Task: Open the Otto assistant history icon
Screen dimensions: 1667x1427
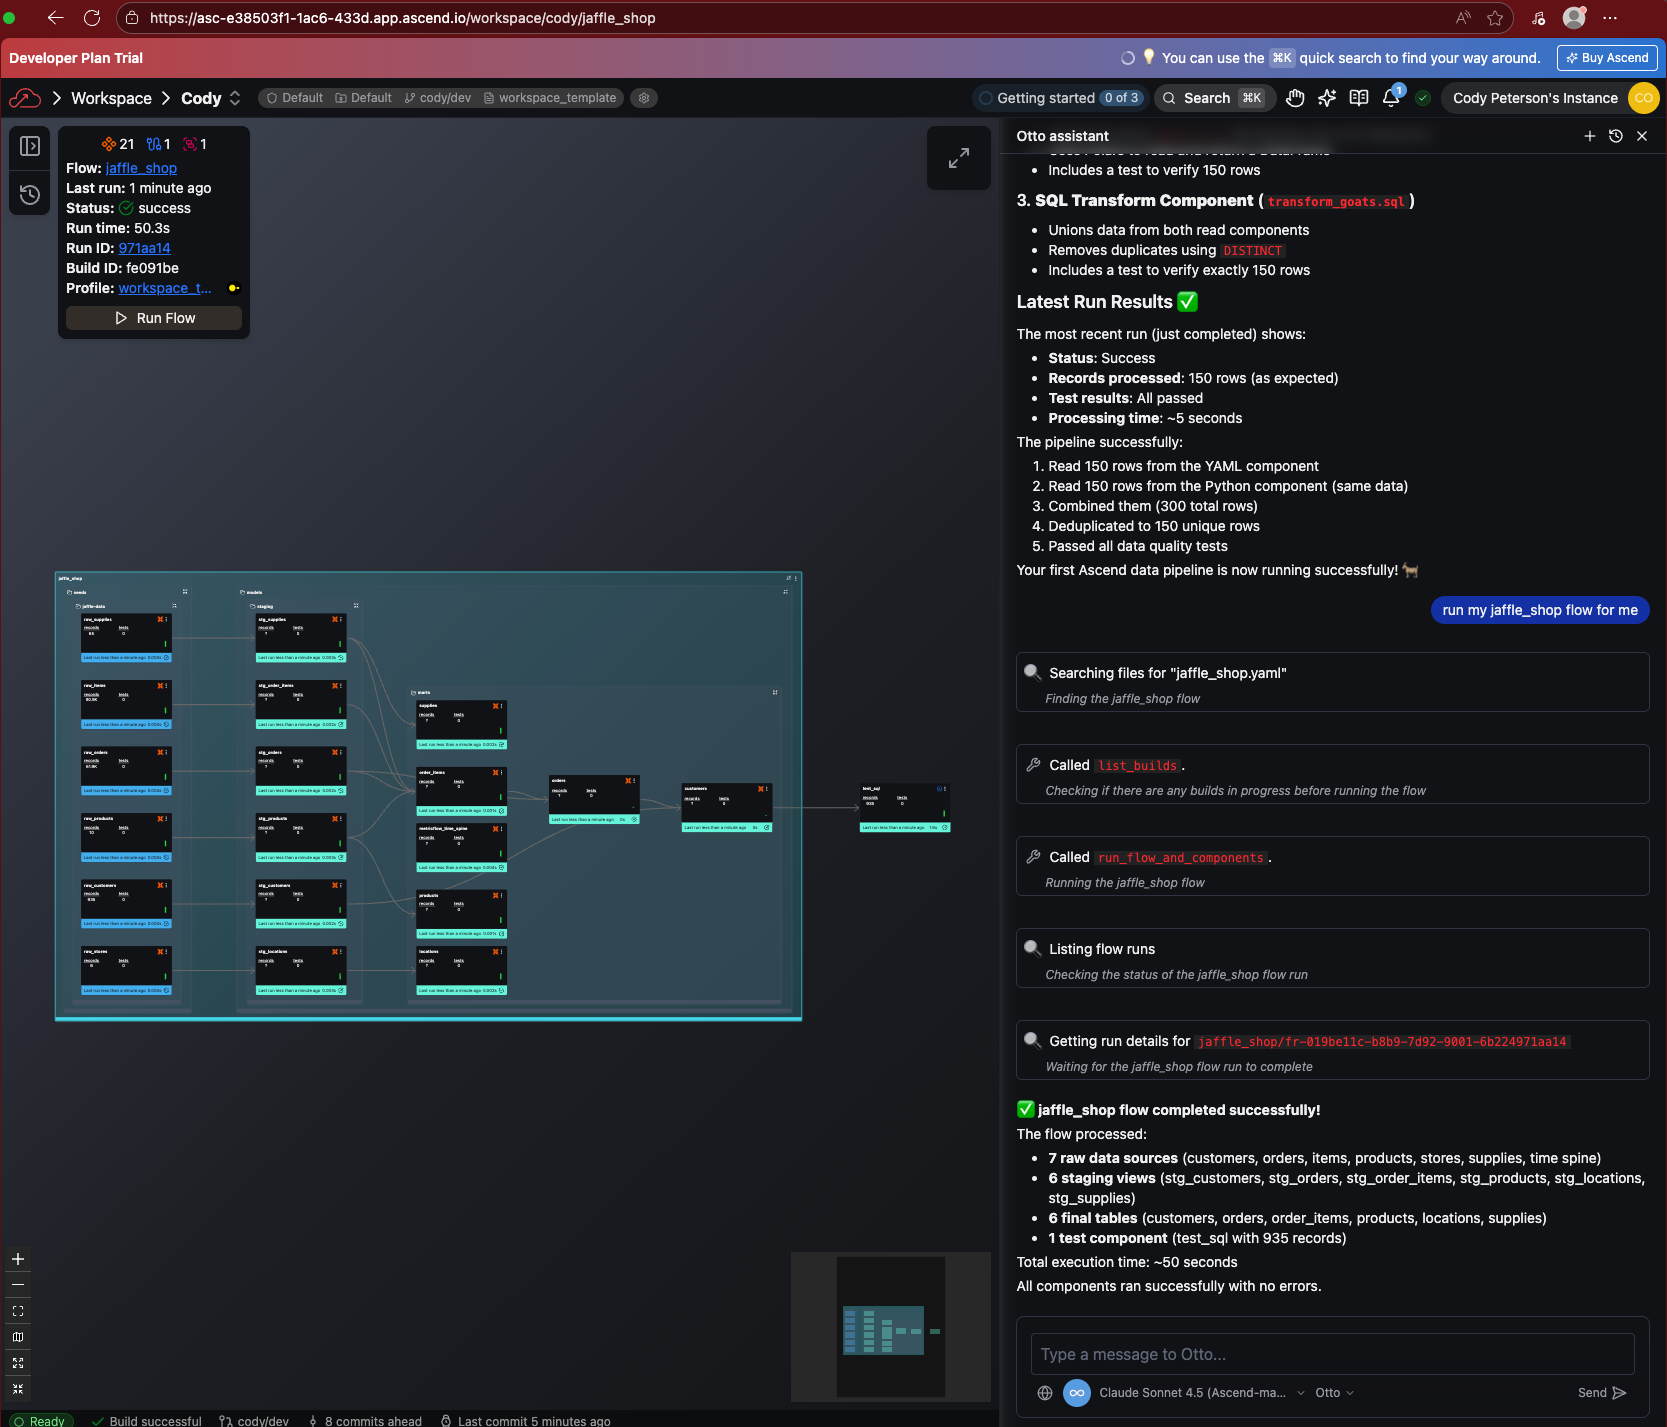Action: click(1616, 136)
